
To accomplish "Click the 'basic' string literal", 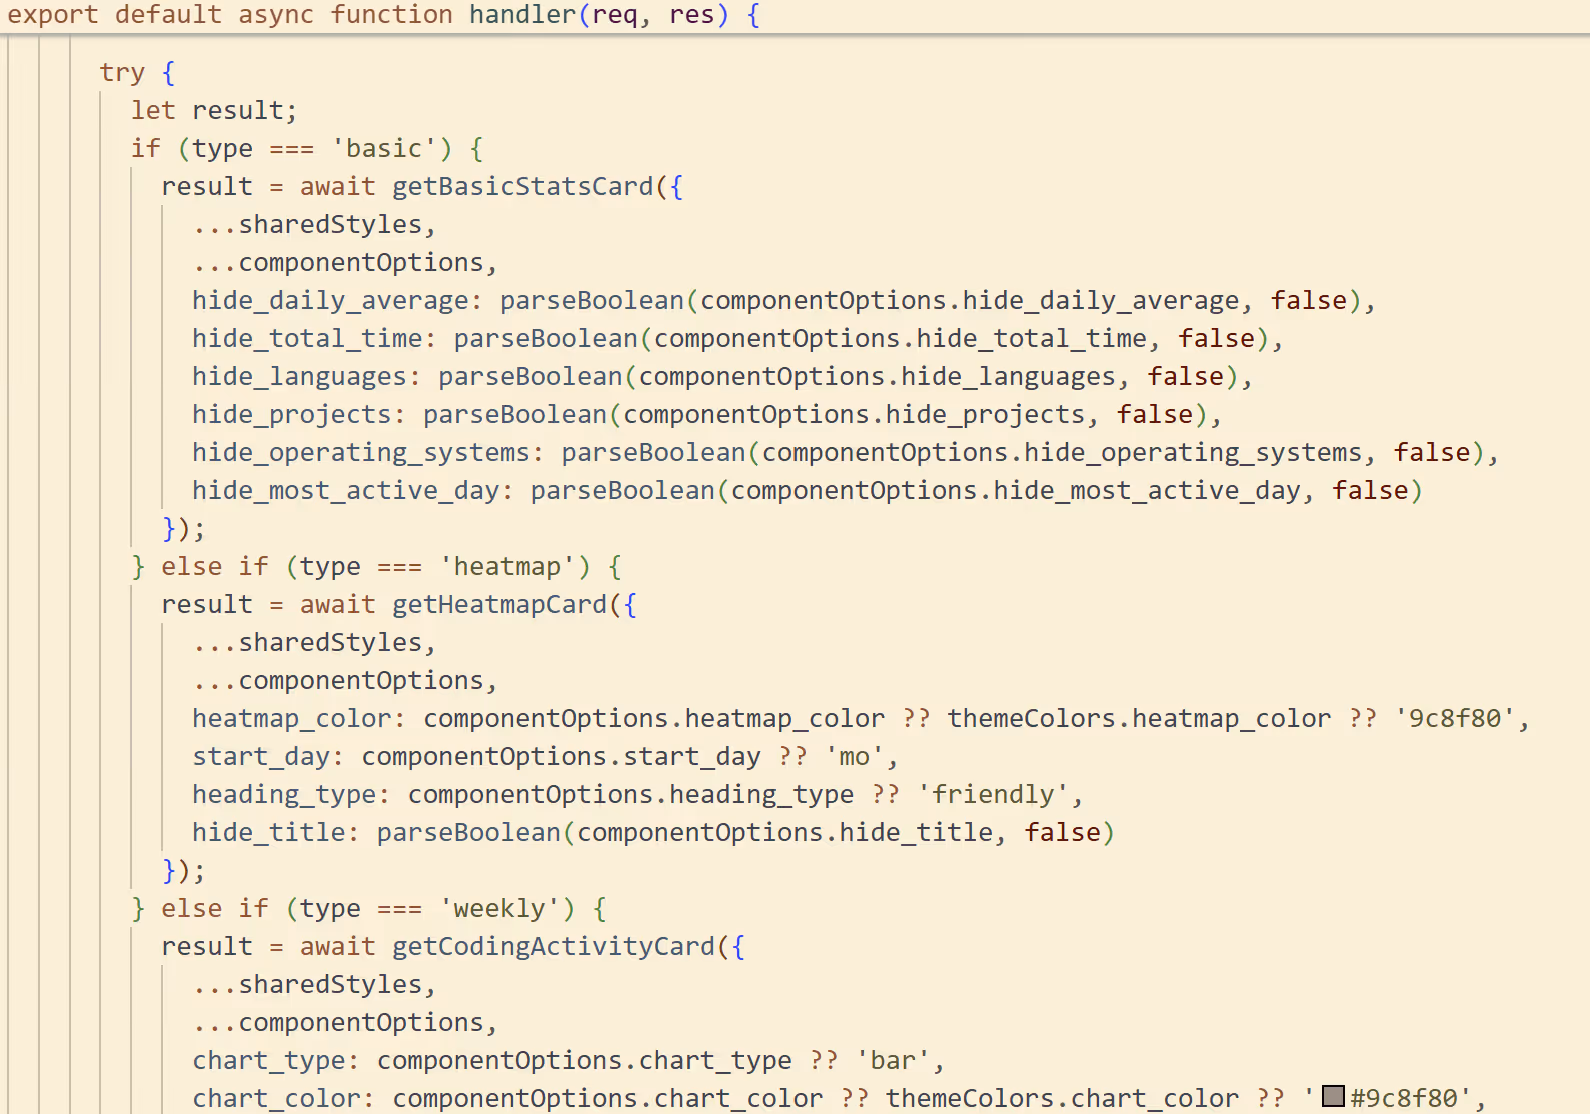I will point(384,149).
